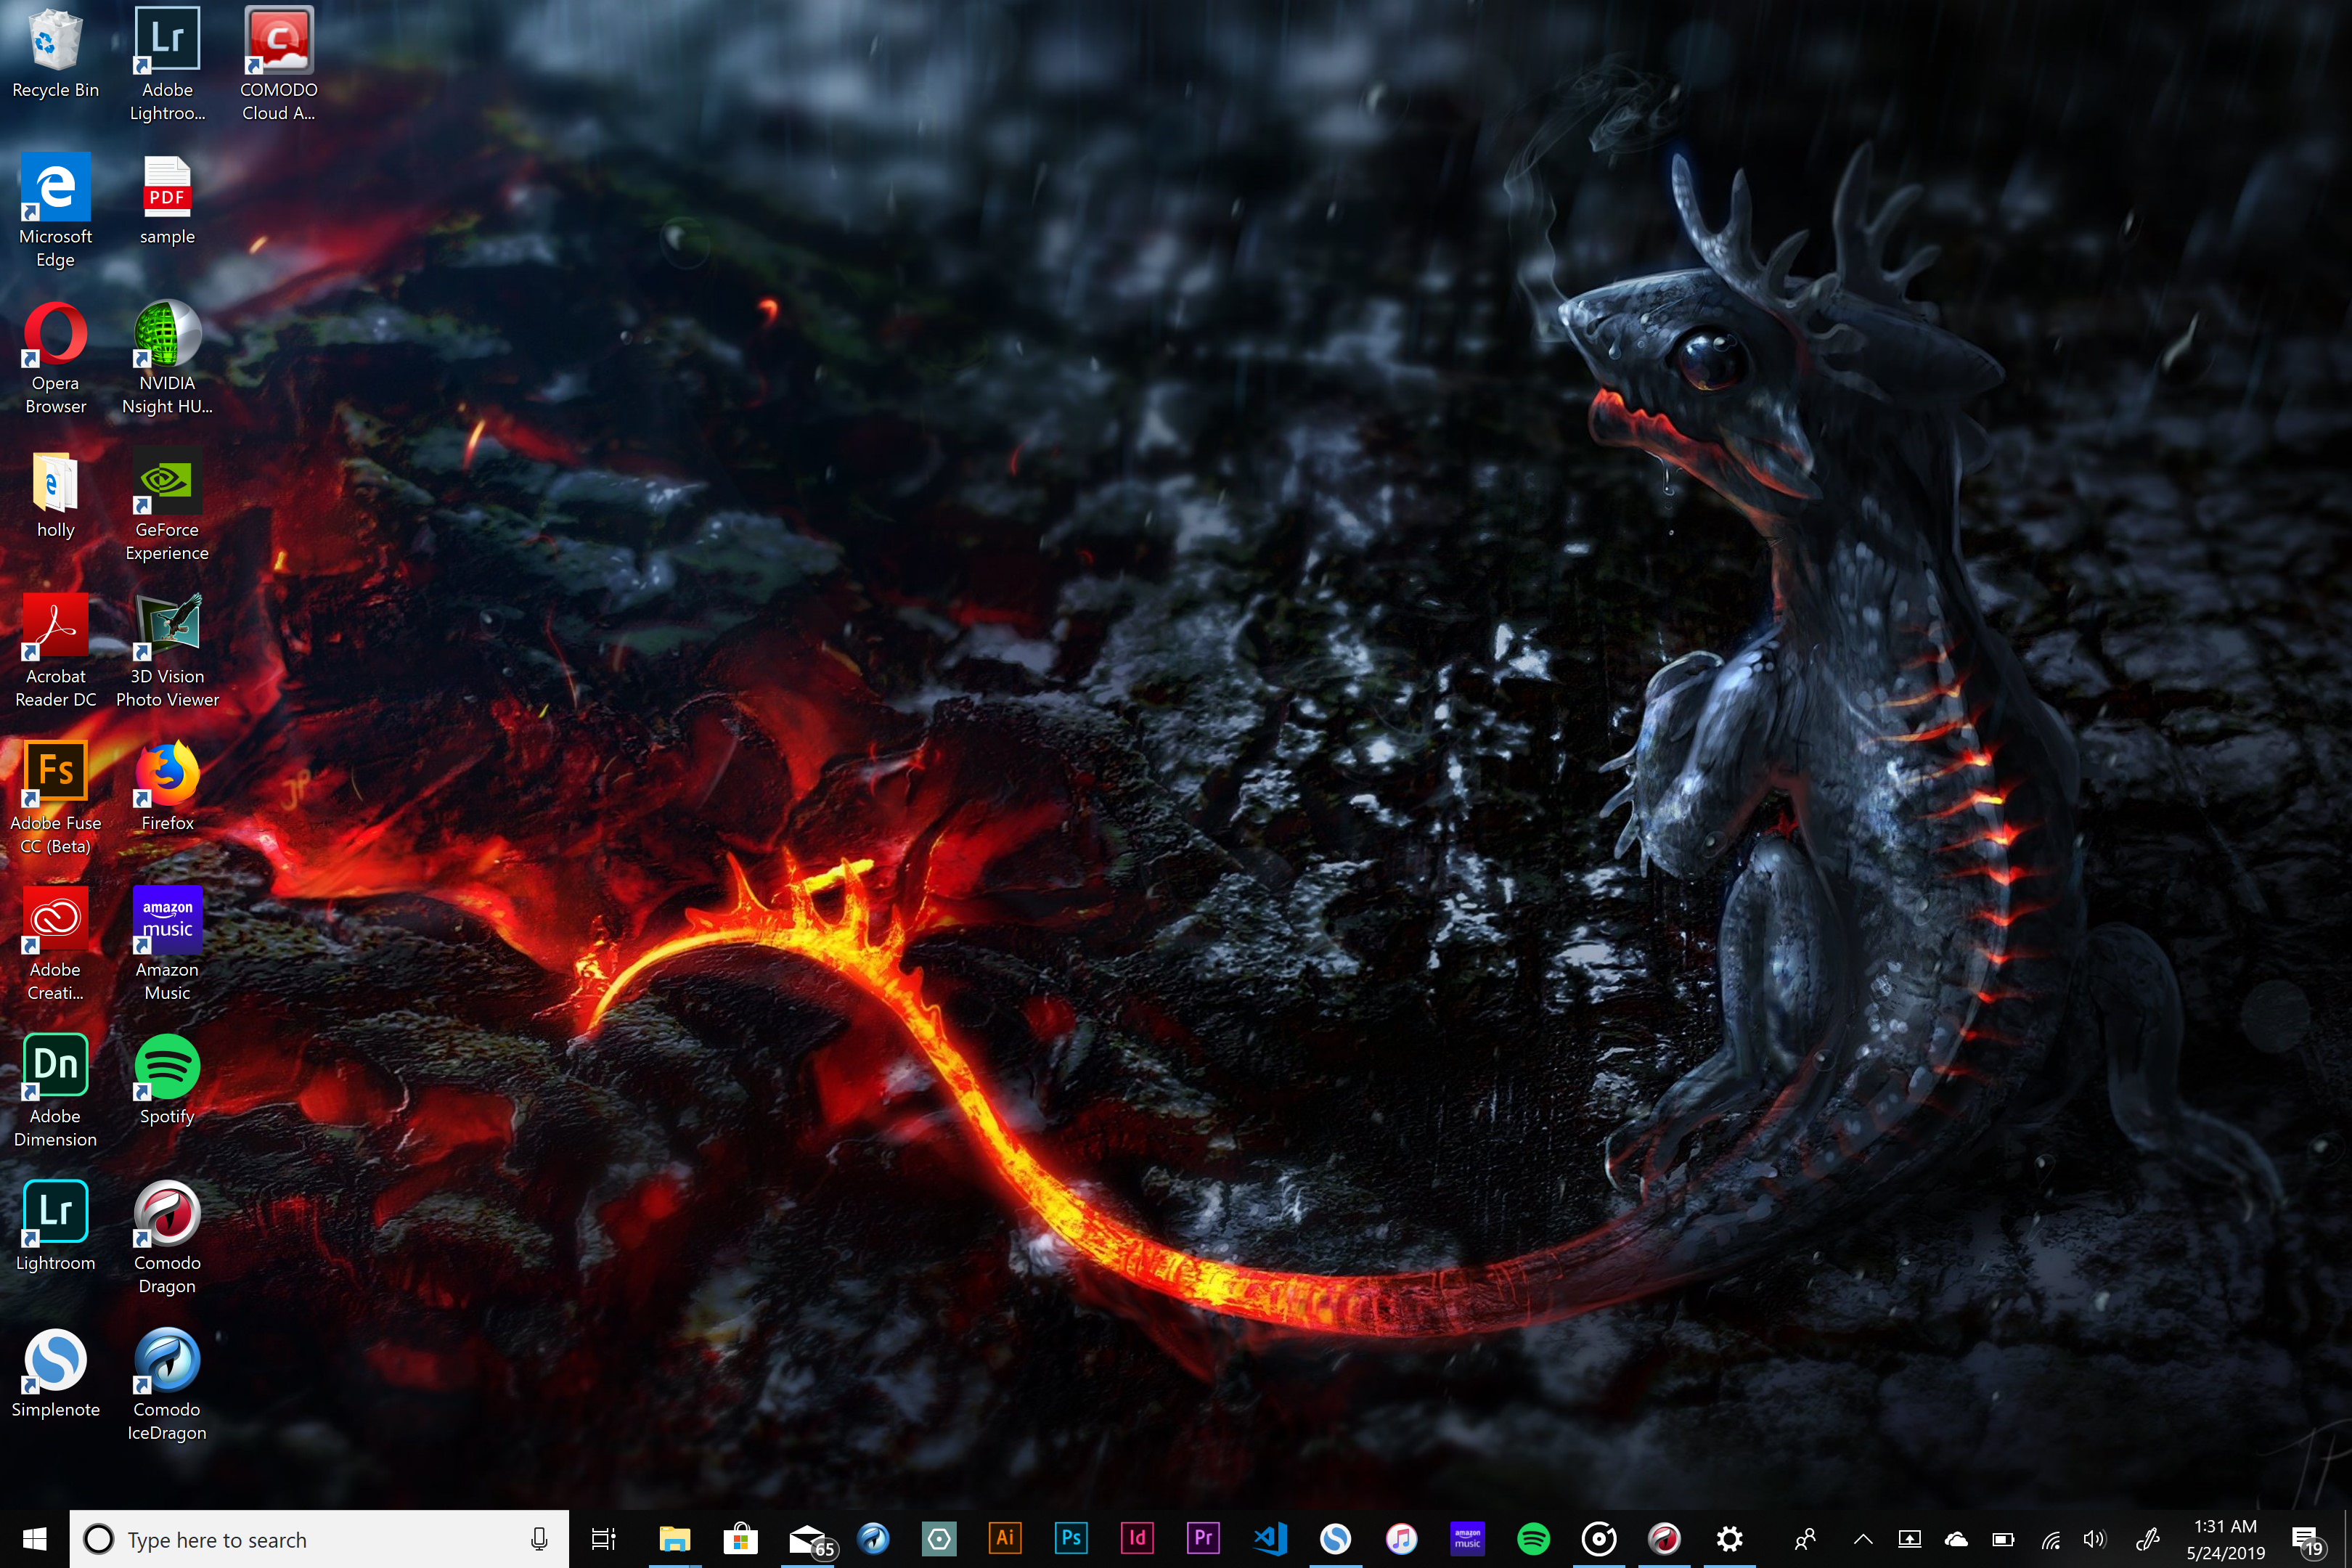Viewport: 2352px width, 1568px height.
Task: Launch Photoshop from the taskbar
Action: tap(1070, 1538)
